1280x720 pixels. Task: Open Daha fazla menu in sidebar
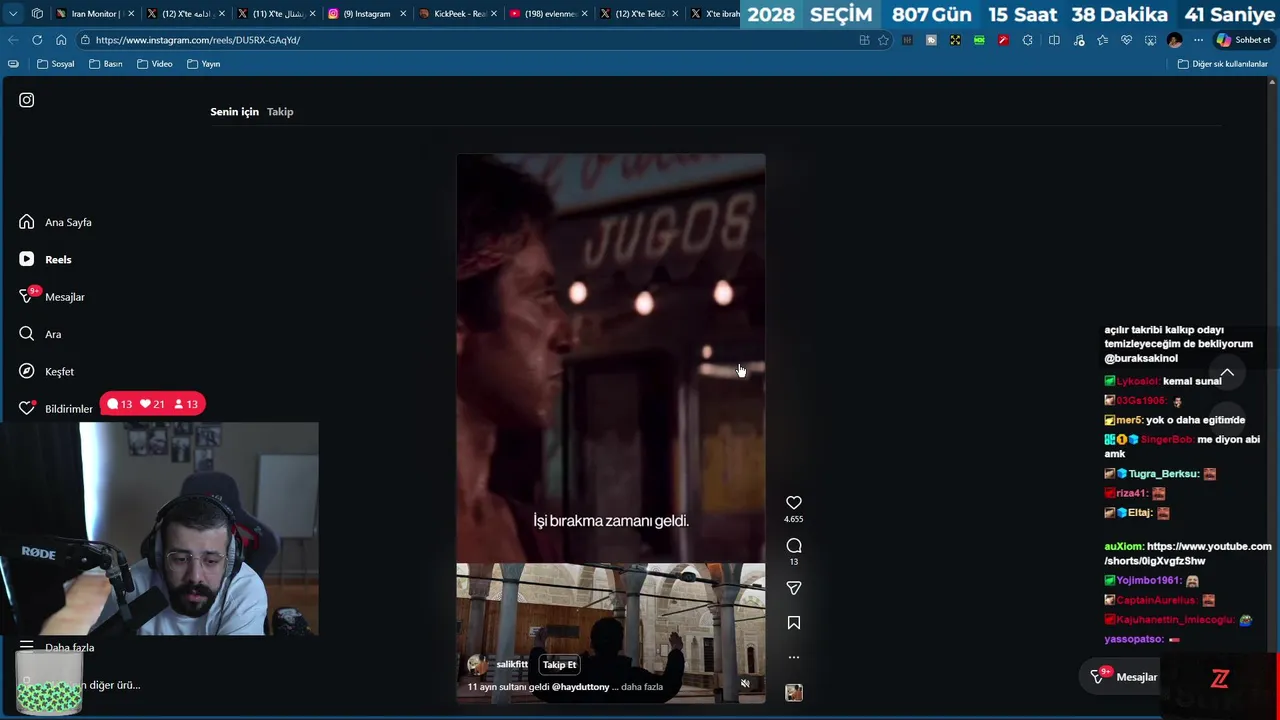click(x=57, y=647)
